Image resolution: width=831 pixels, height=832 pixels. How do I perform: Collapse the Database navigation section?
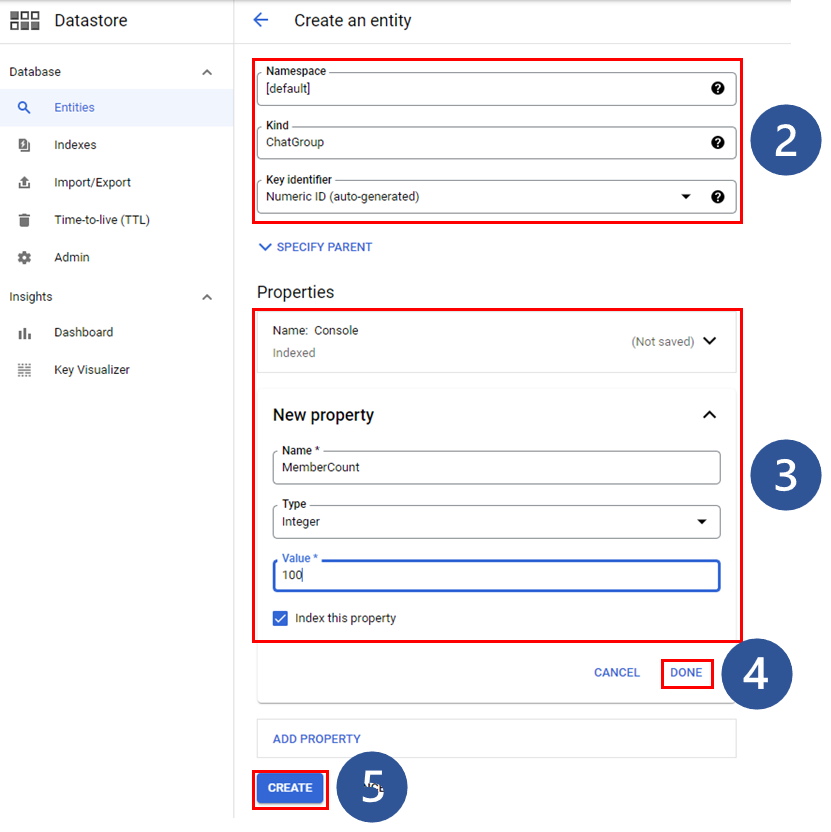tap(207, 71)
